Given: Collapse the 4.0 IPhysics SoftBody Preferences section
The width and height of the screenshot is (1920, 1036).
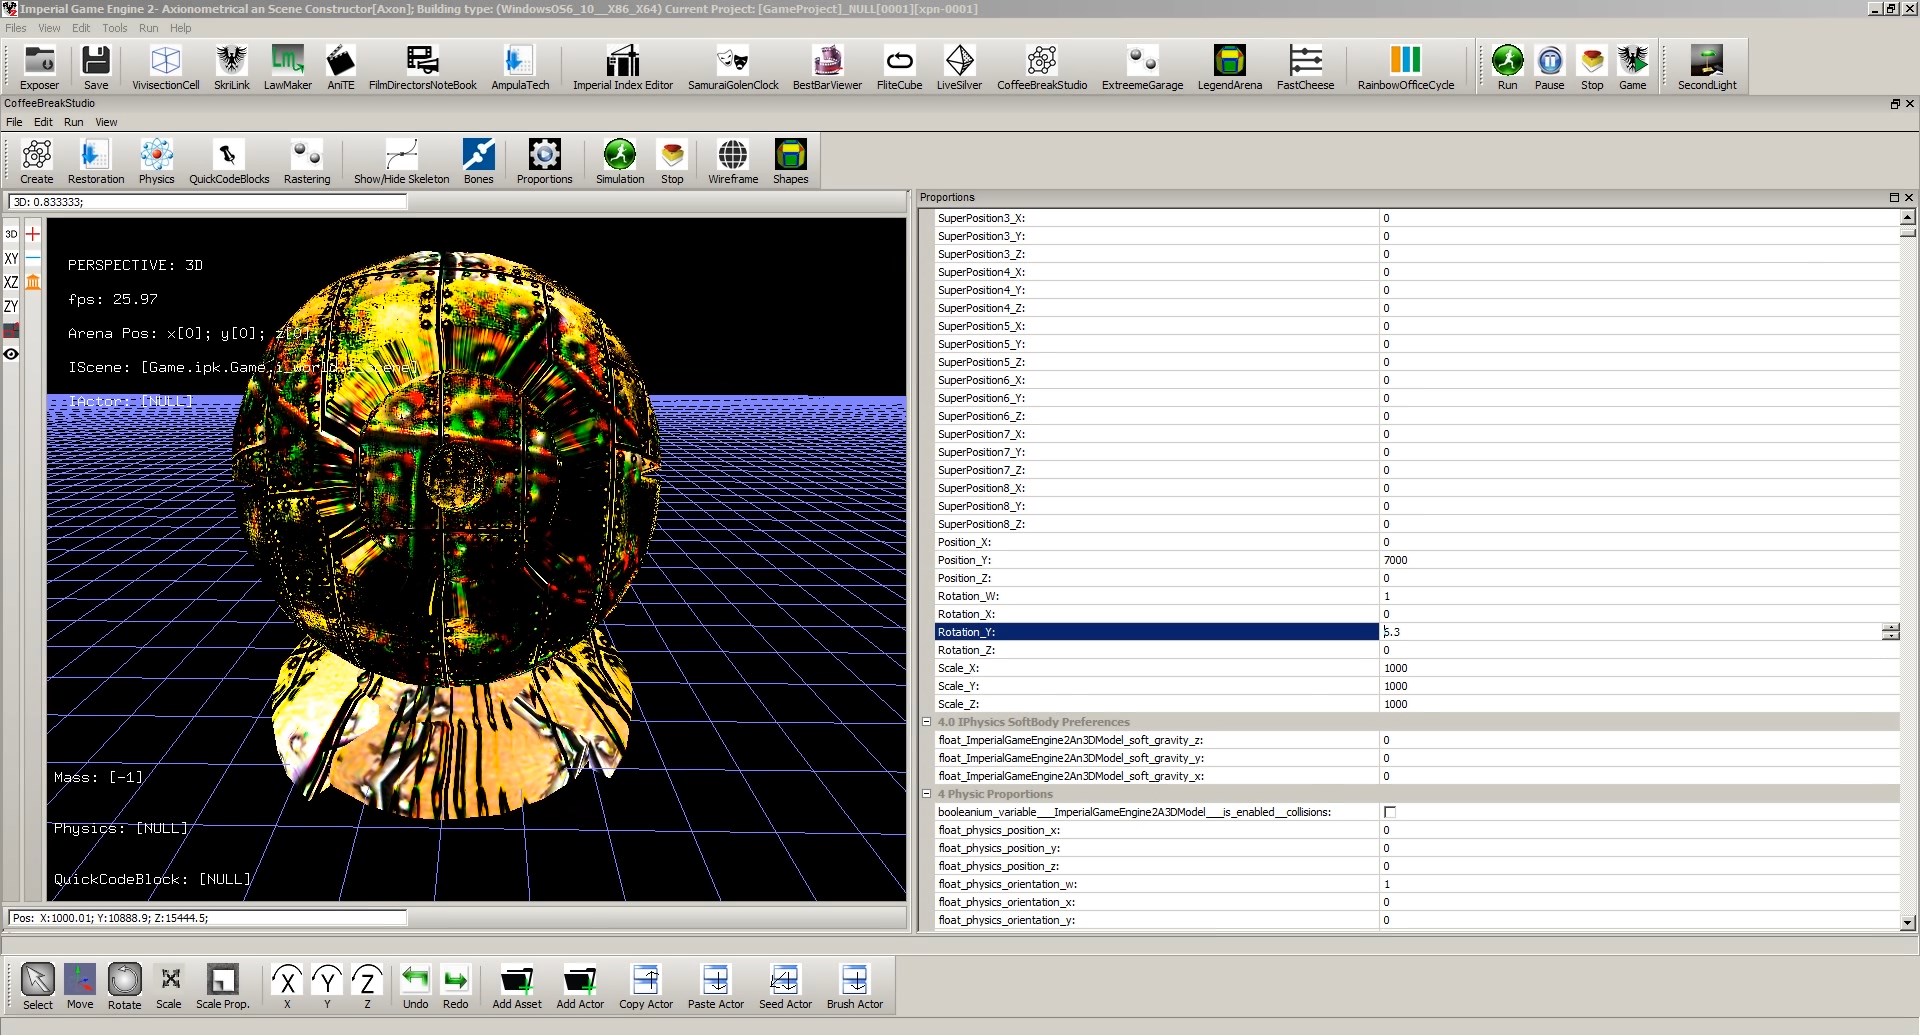Looking at the screenshot, I should [x=926, y=722].
